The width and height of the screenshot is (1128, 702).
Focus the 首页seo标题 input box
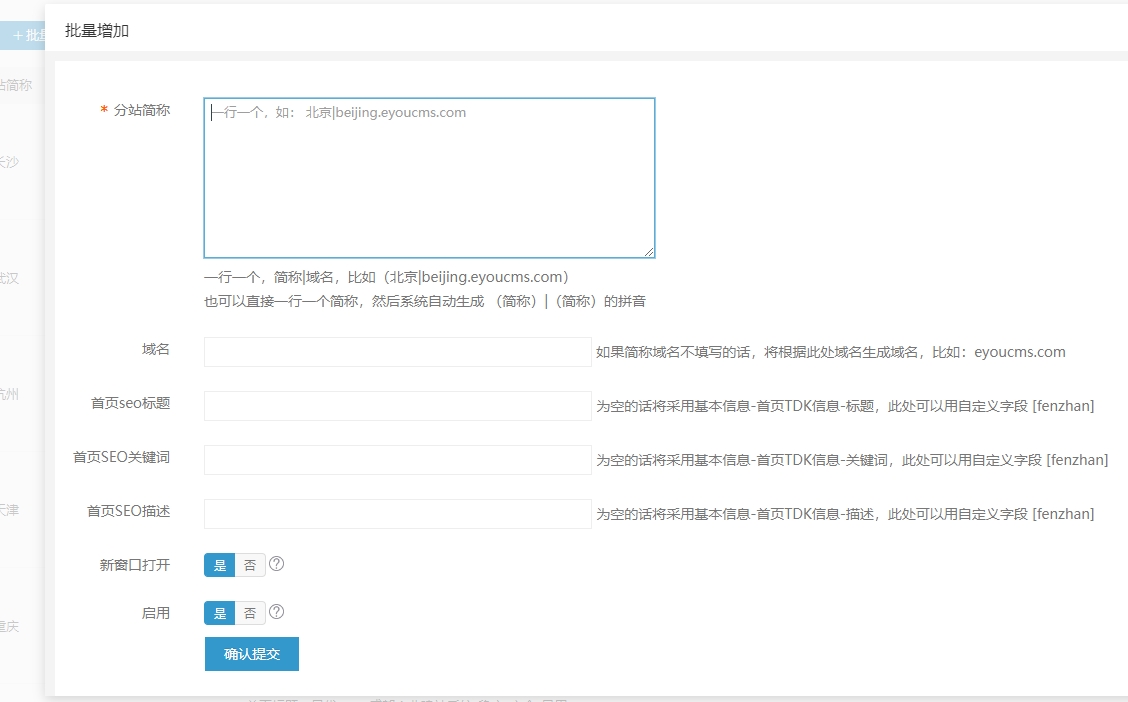click(397, 406)
